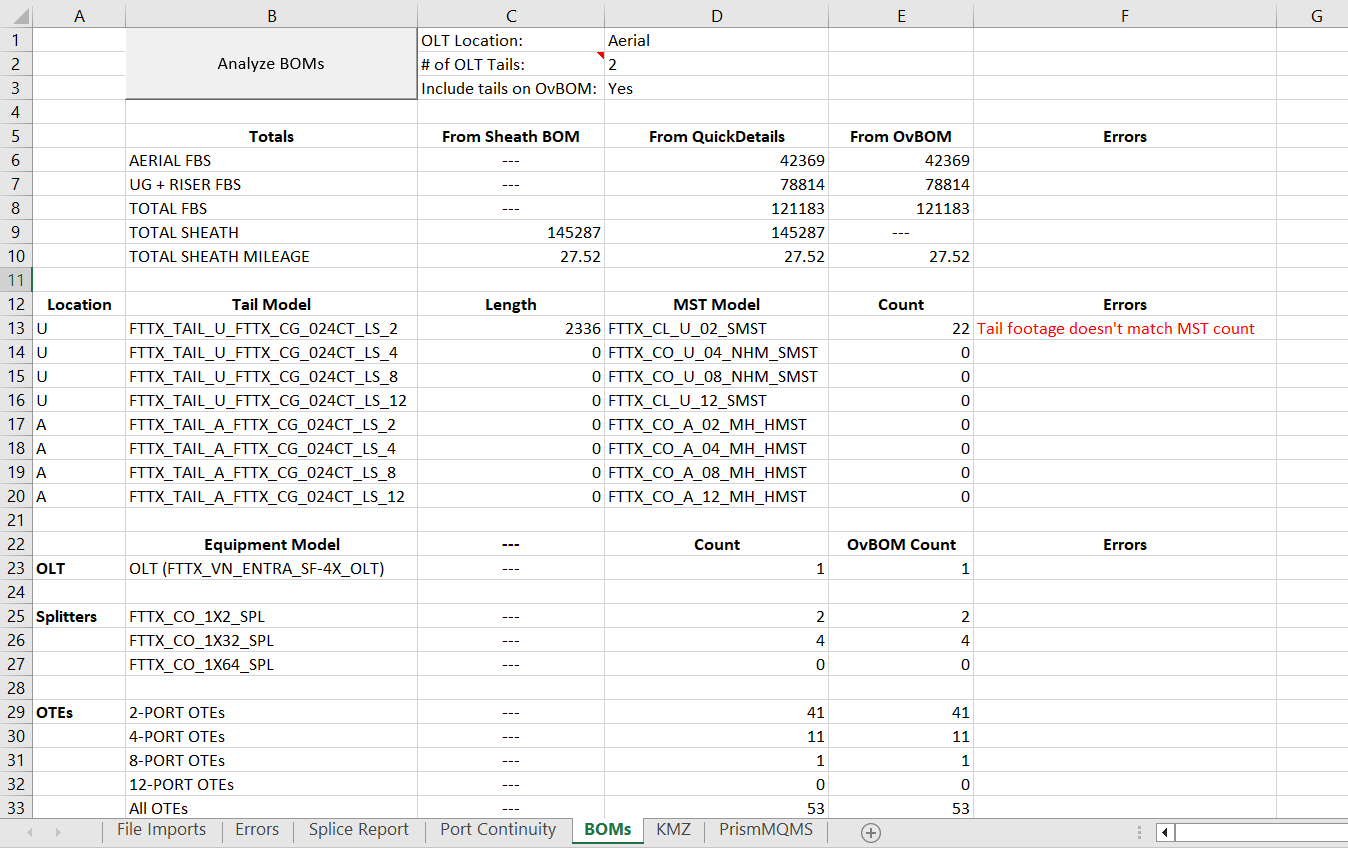1348x848 pixels.
Task: Select the UG + RISER FBS cell
Action: click(x=271, y=185)
